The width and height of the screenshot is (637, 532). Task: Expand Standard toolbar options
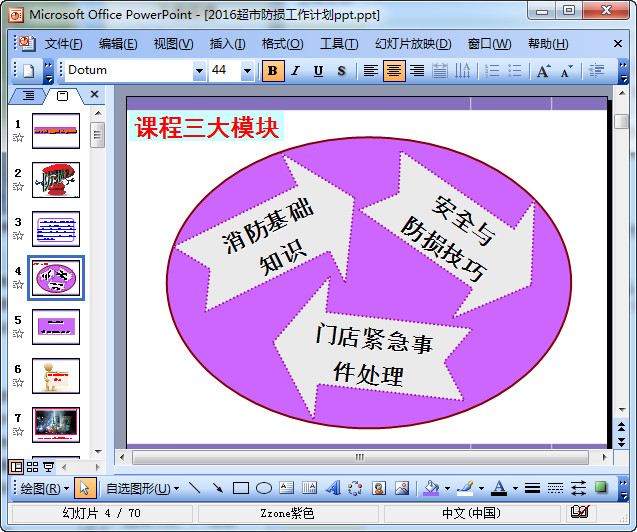coord(48,71)
